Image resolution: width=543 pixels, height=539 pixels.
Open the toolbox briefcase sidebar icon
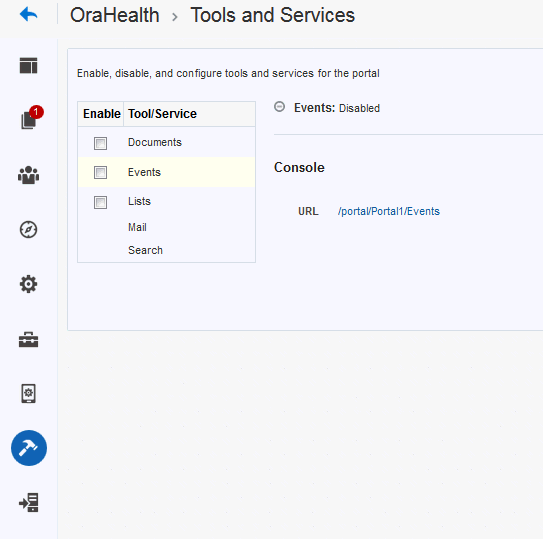coord(28,339)
